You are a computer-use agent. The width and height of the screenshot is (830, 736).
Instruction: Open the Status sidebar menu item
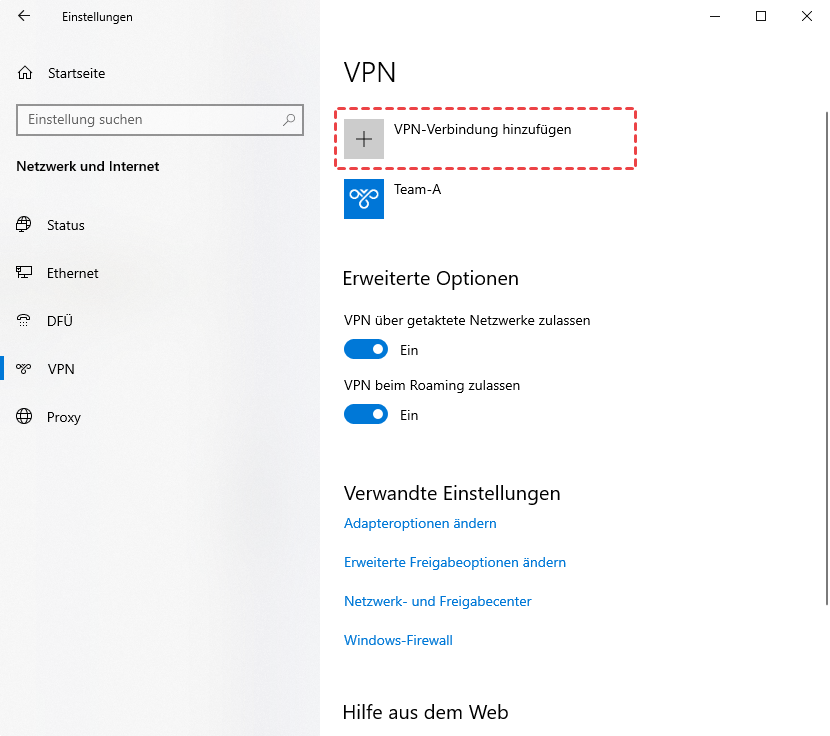(66, 225)
